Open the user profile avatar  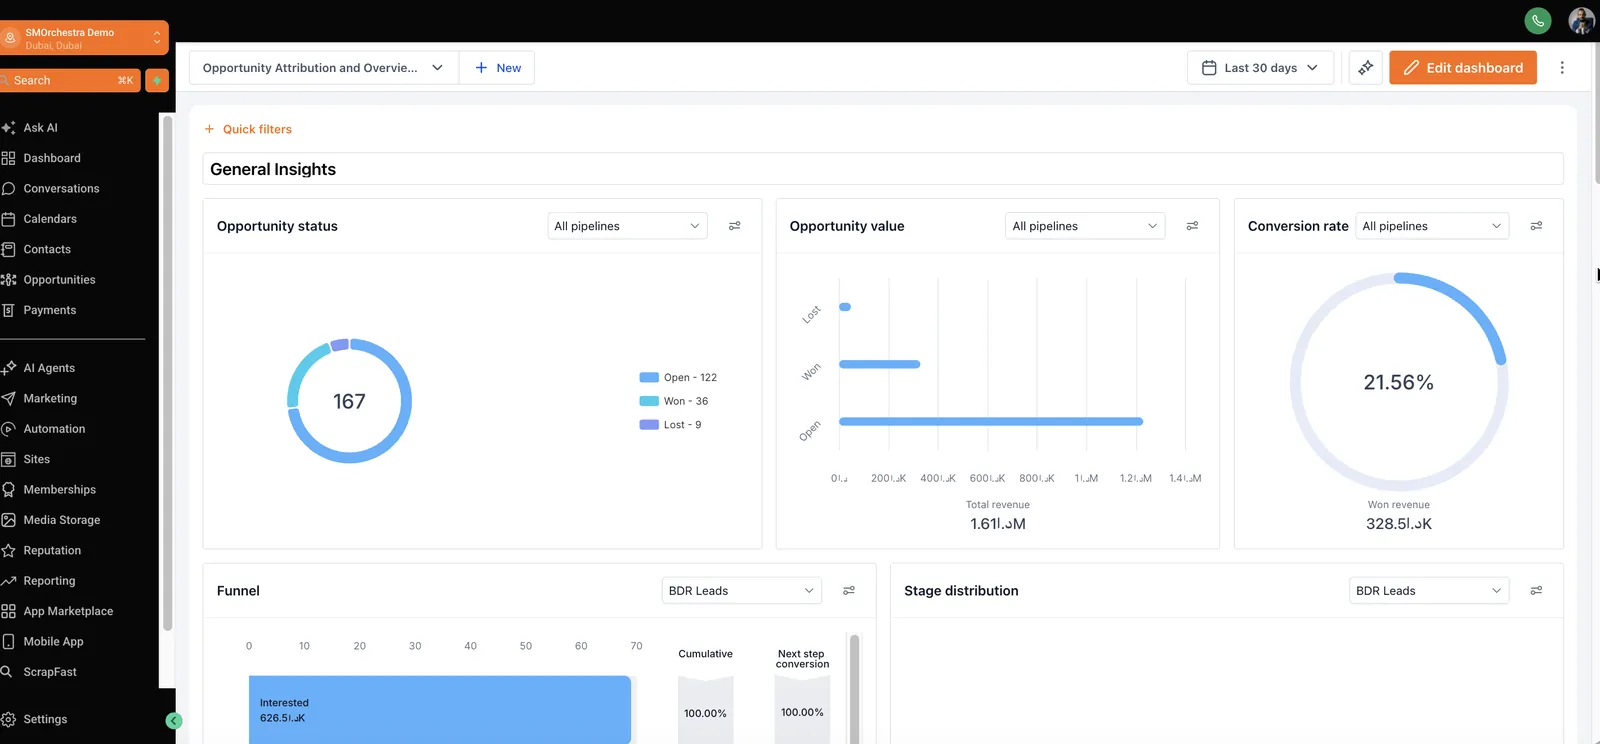(1582, 20)
